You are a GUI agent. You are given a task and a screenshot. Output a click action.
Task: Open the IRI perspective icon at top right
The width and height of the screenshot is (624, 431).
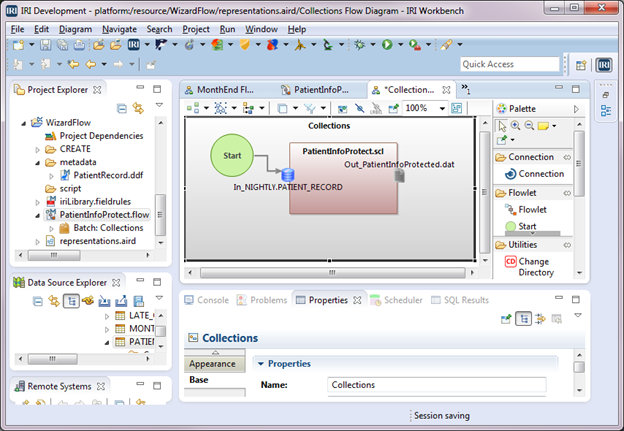point(604,65)
